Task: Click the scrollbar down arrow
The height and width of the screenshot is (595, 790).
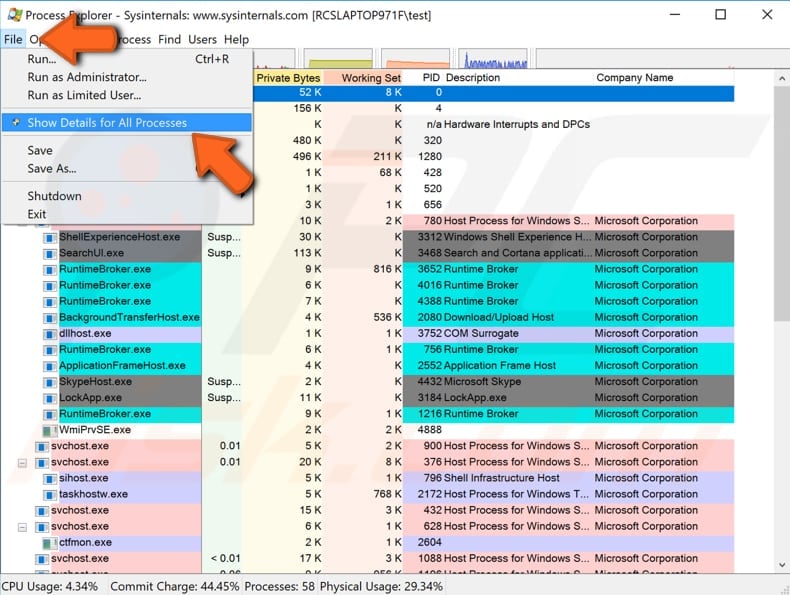Action: 781,565
